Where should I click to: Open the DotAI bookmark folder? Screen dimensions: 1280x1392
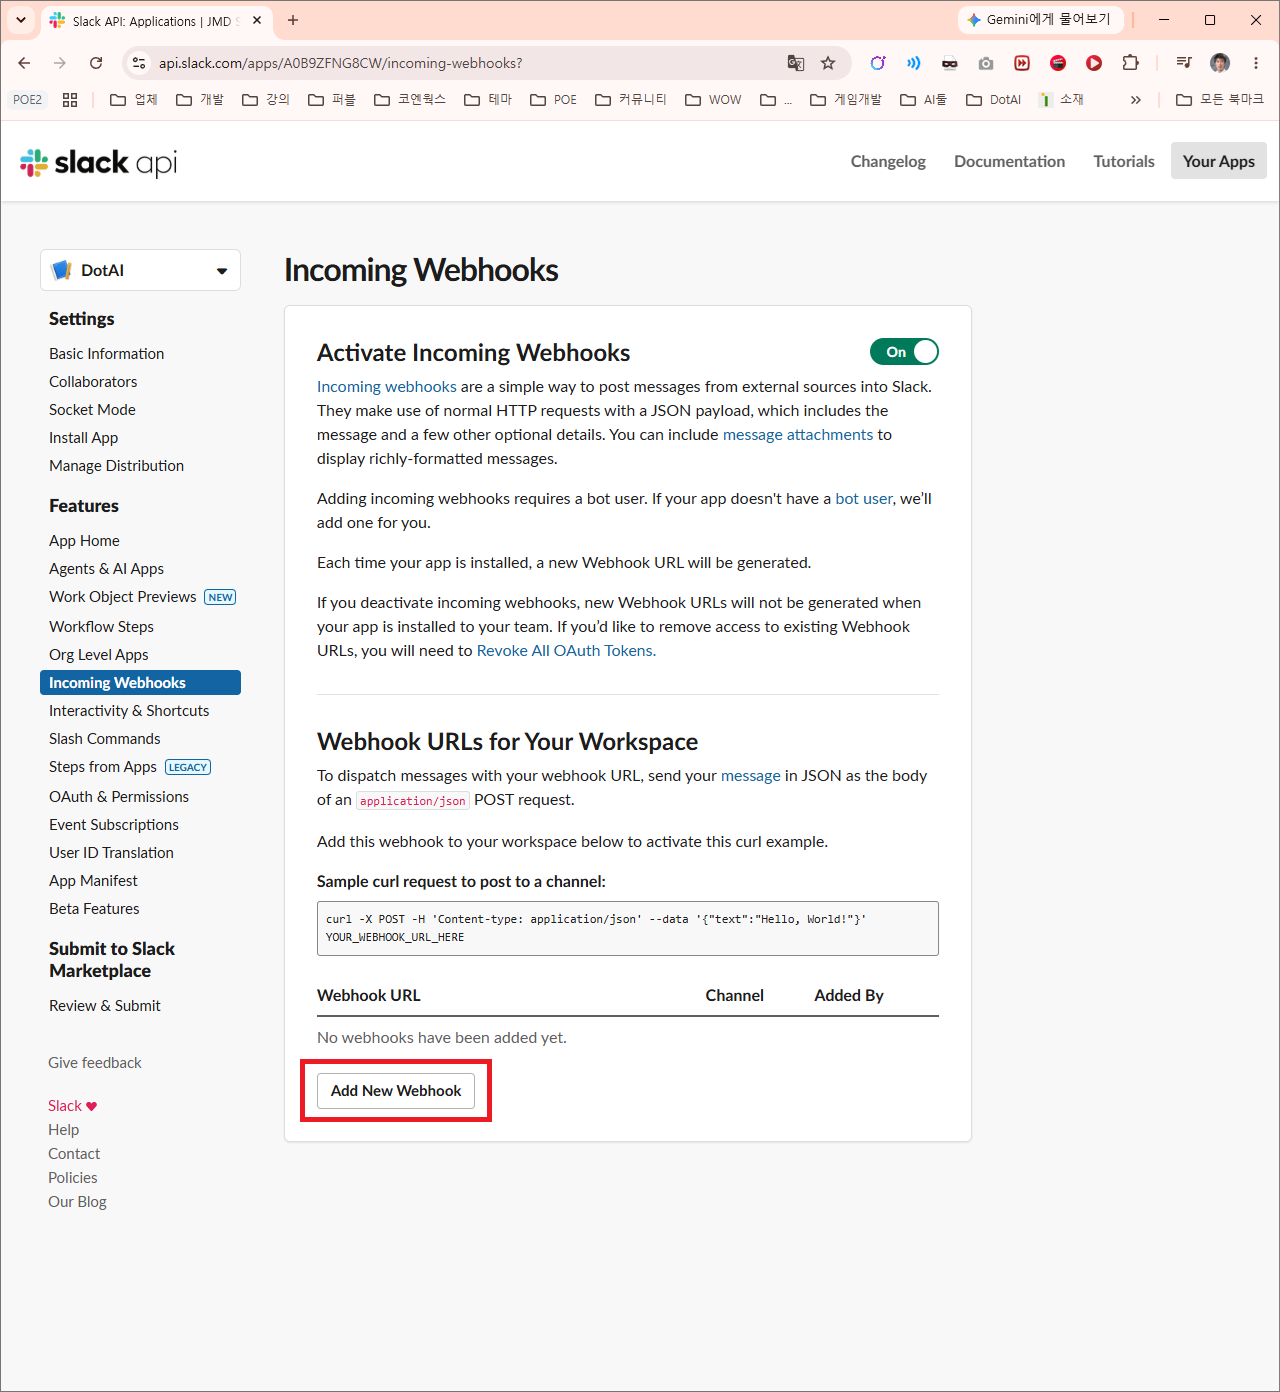(994, 100)
